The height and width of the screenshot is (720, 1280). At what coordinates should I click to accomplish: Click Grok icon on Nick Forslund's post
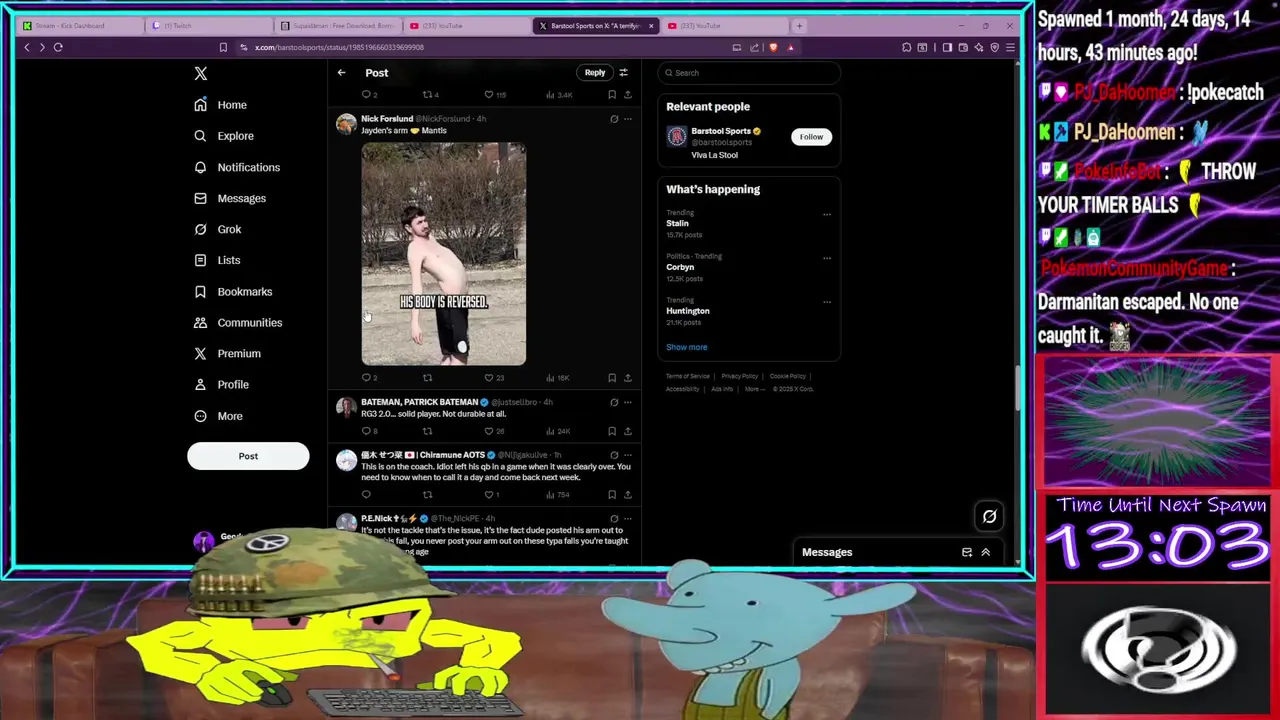[614, 119]
